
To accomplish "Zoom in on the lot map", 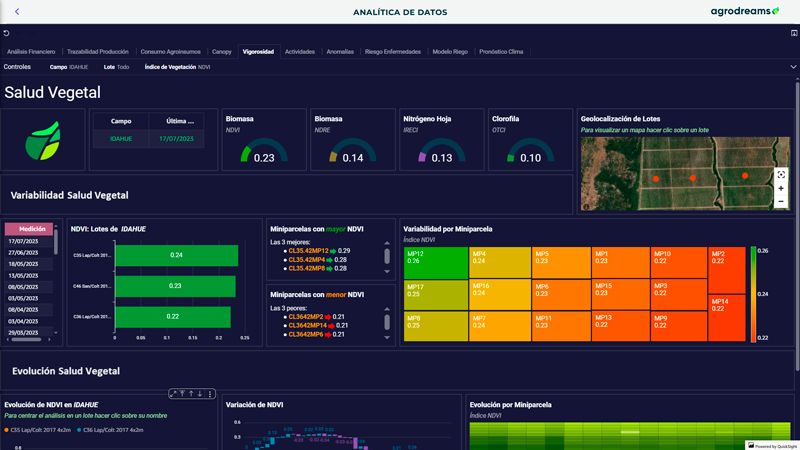I will pyautogui.click(x=780, y=188).
